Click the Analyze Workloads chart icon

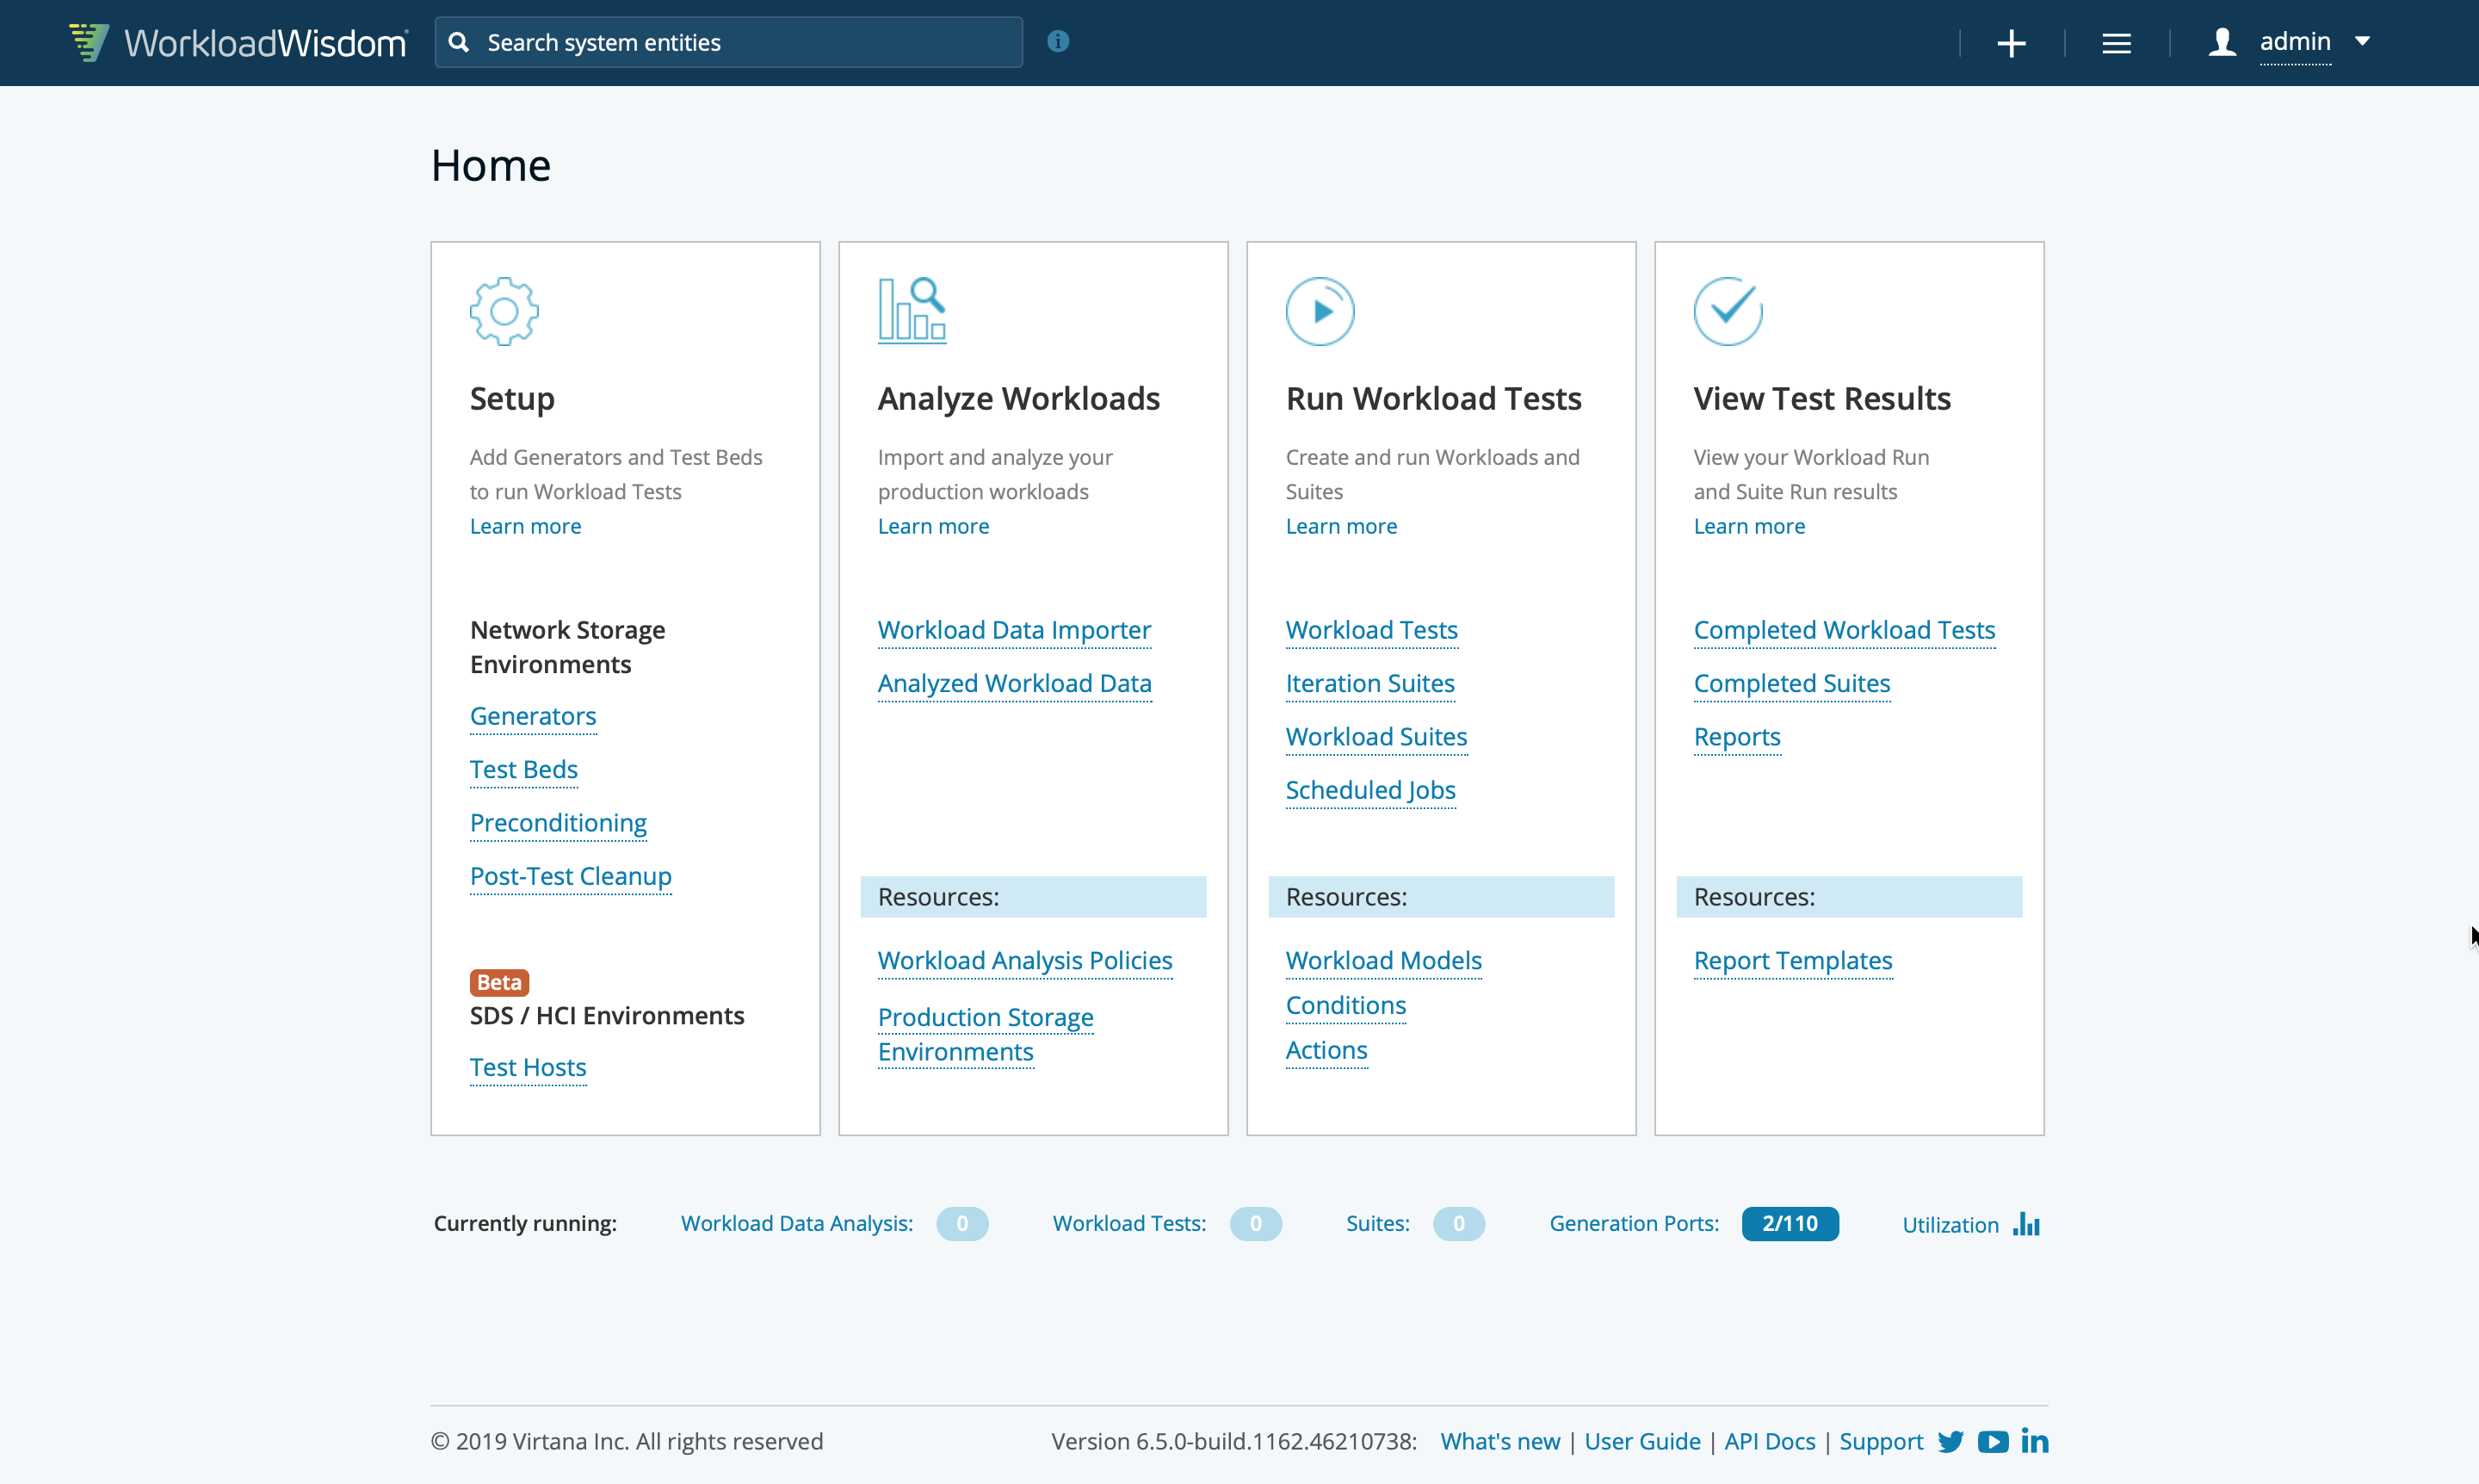(x=912, y=310)
